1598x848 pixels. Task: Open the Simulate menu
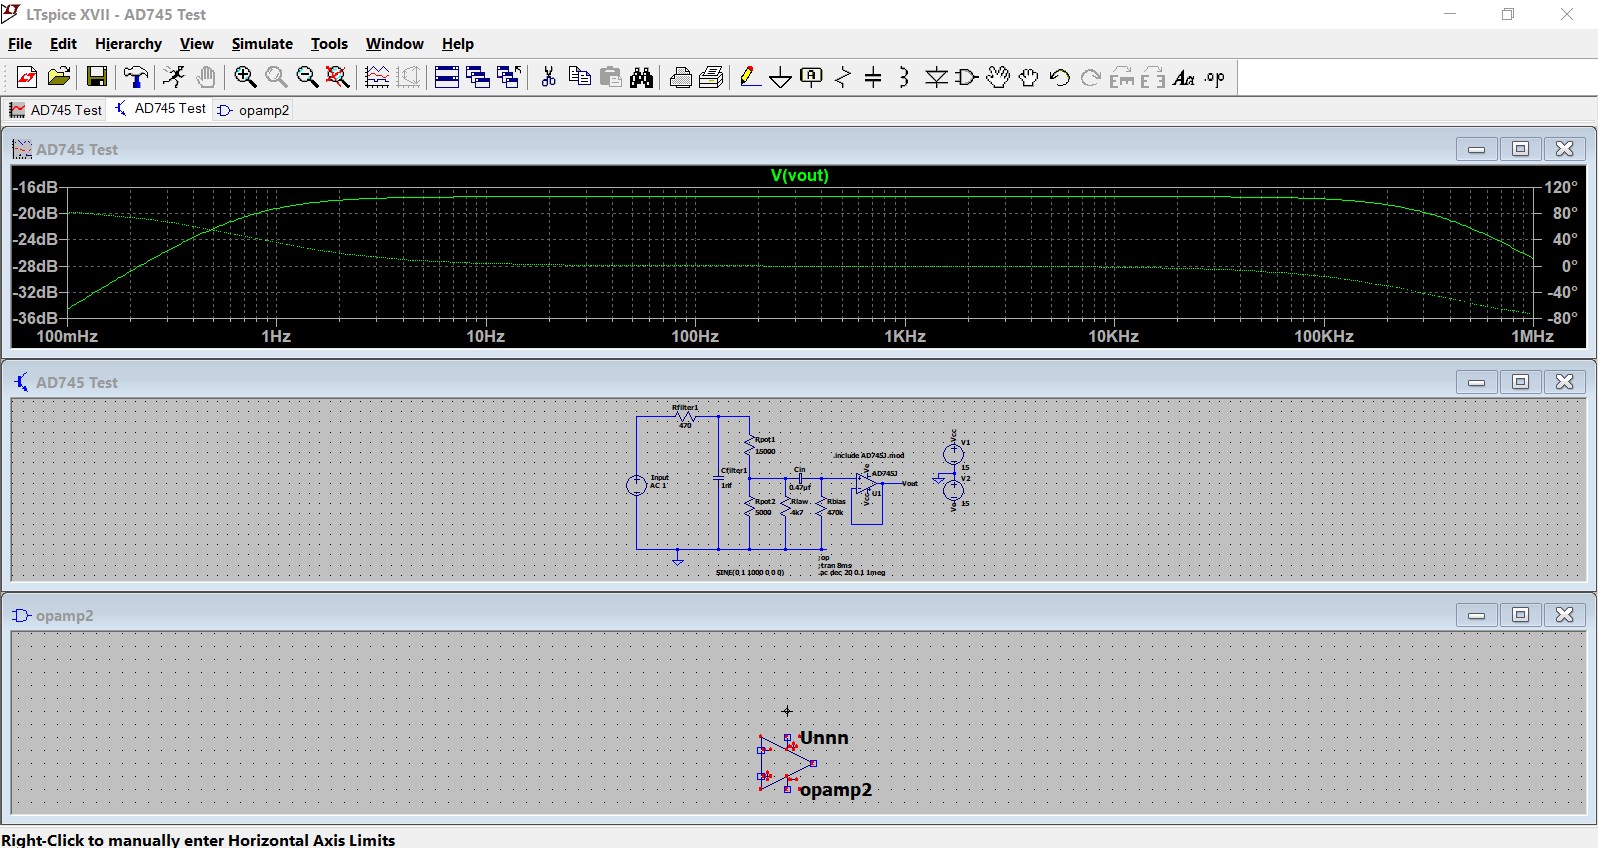pos(262,44)
